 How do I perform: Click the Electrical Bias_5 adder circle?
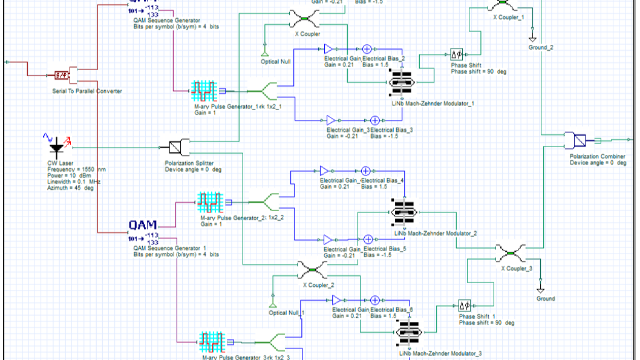pyautogui.click(x=368, y=239)
